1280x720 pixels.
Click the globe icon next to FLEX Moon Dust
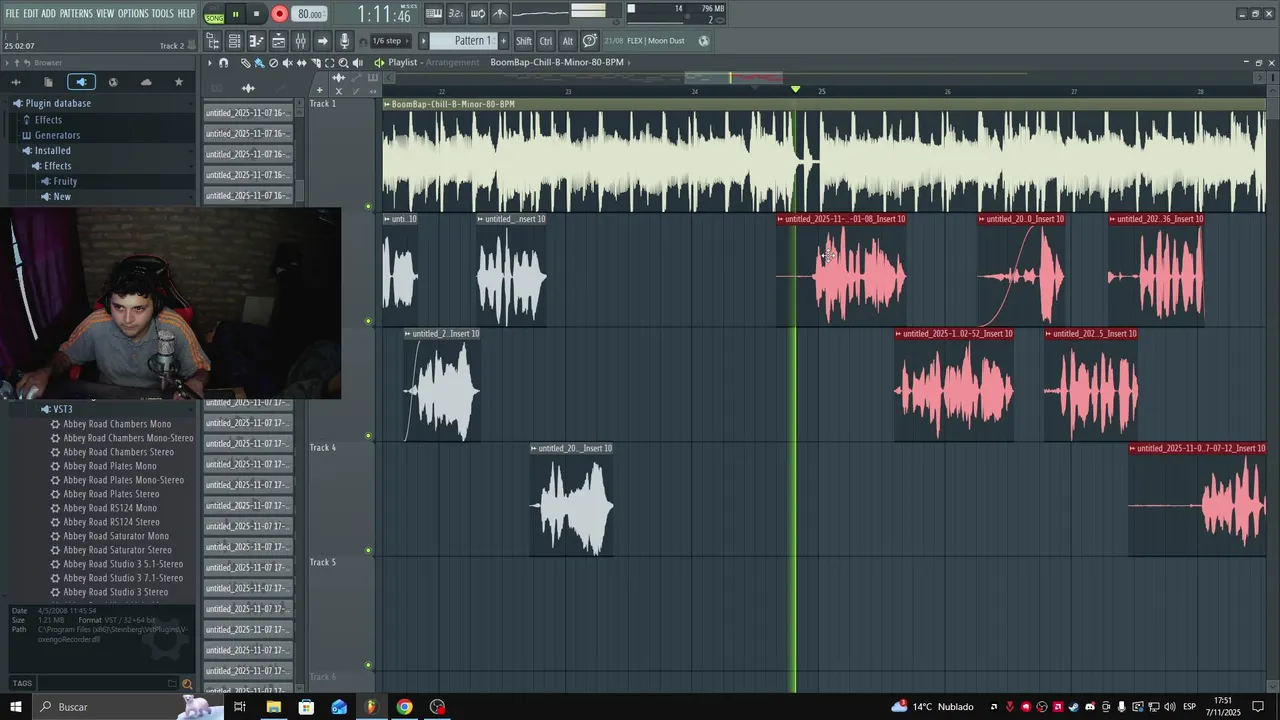point(704,41)
